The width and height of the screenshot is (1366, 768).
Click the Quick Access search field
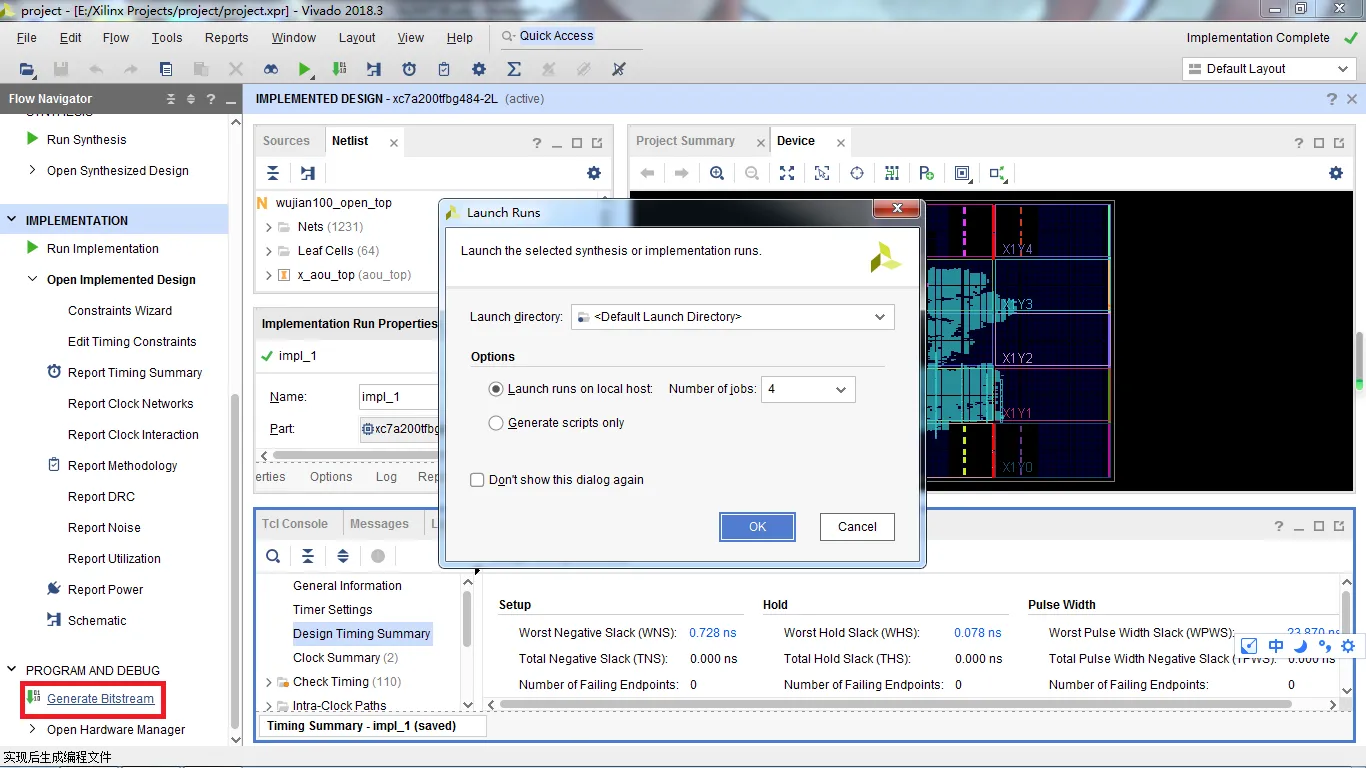pyautogui.click(x=571, y=37)
